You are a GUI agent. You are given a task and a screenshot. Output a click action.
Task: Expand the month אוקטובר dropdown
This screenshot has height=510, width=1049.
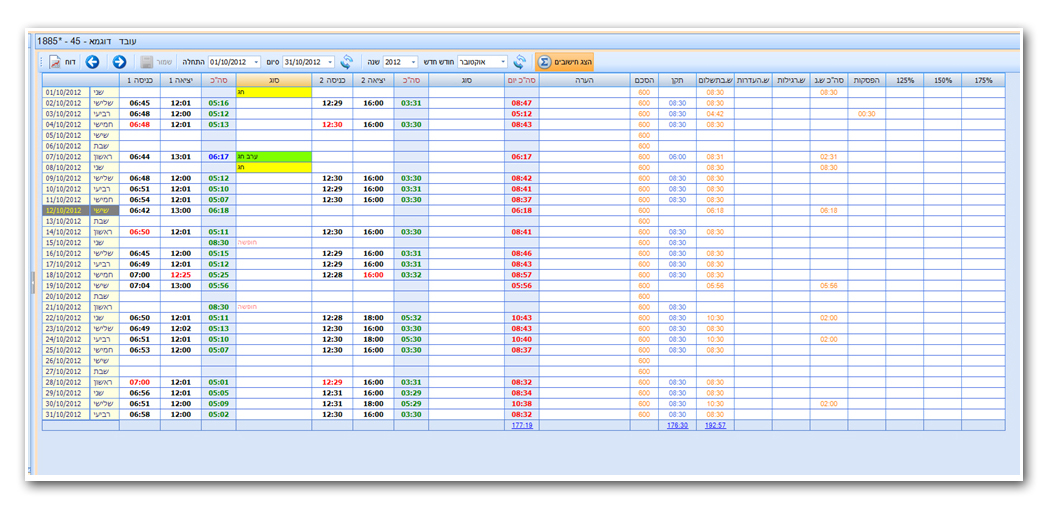pyautogui.click(x=502, y=62)
